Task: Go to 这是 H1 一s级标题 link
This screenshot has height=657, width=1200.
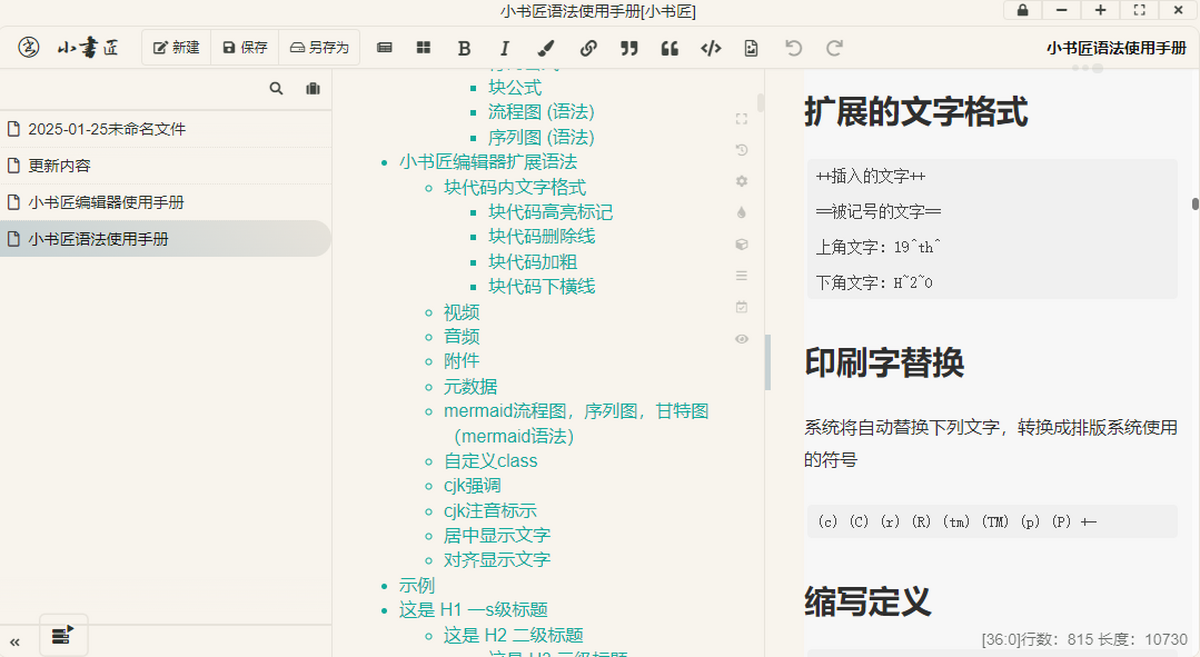Action: [x=473, y=610]
